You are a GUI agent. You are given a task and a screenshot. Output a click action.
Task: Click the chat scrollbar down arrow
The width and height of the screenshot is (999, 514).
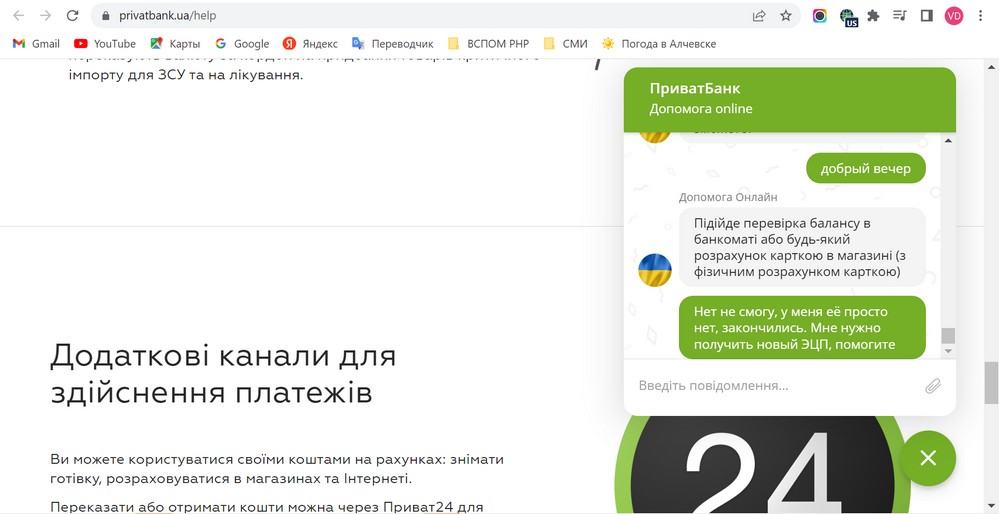point(948,351)
